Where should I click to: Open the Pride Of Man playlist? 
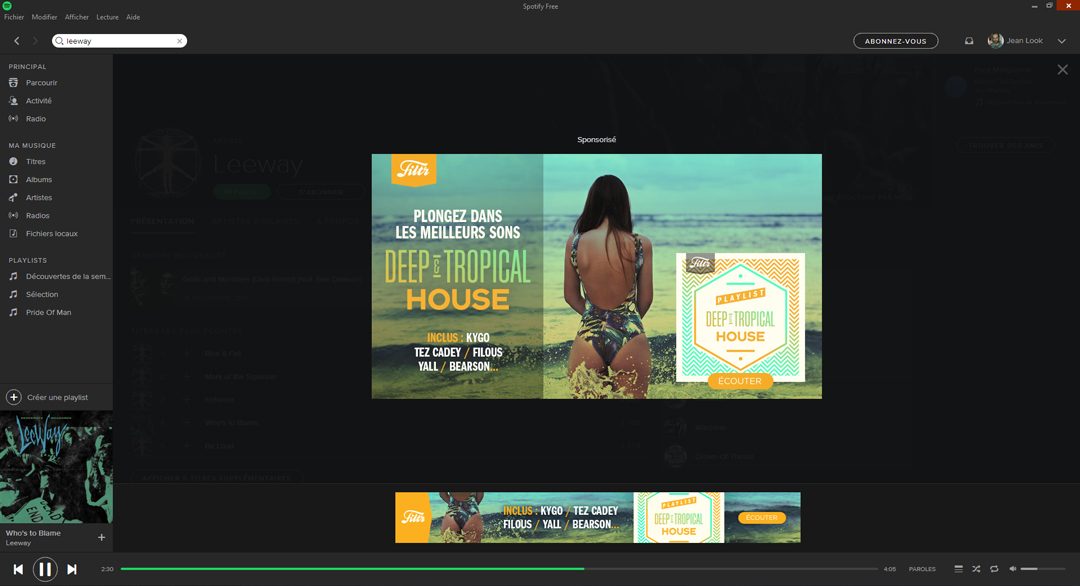click(48, 312)
